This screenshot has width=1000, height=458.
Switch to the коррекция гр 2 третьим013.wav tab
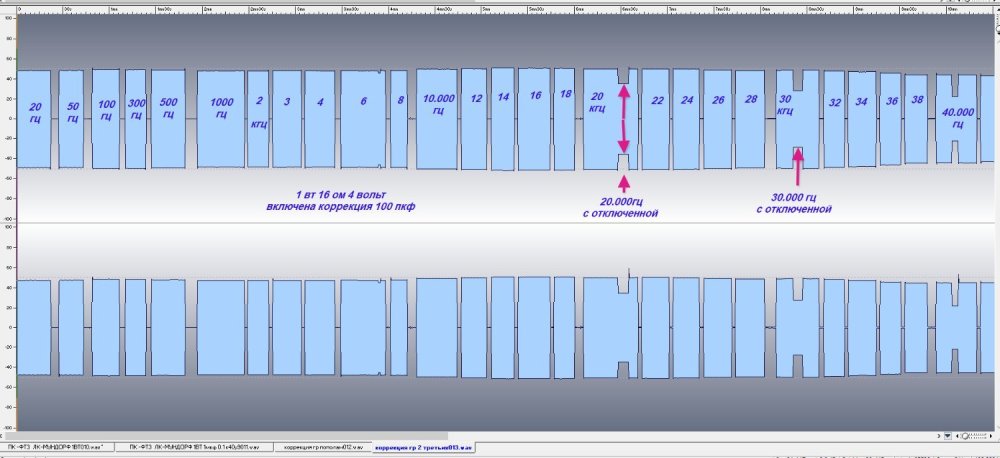pyautogui.click(x=421, y=447)
